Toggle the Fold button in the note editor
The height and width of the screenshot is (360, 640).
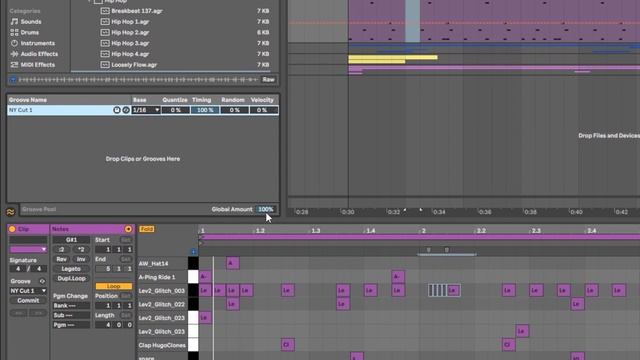tap(147, 229)
